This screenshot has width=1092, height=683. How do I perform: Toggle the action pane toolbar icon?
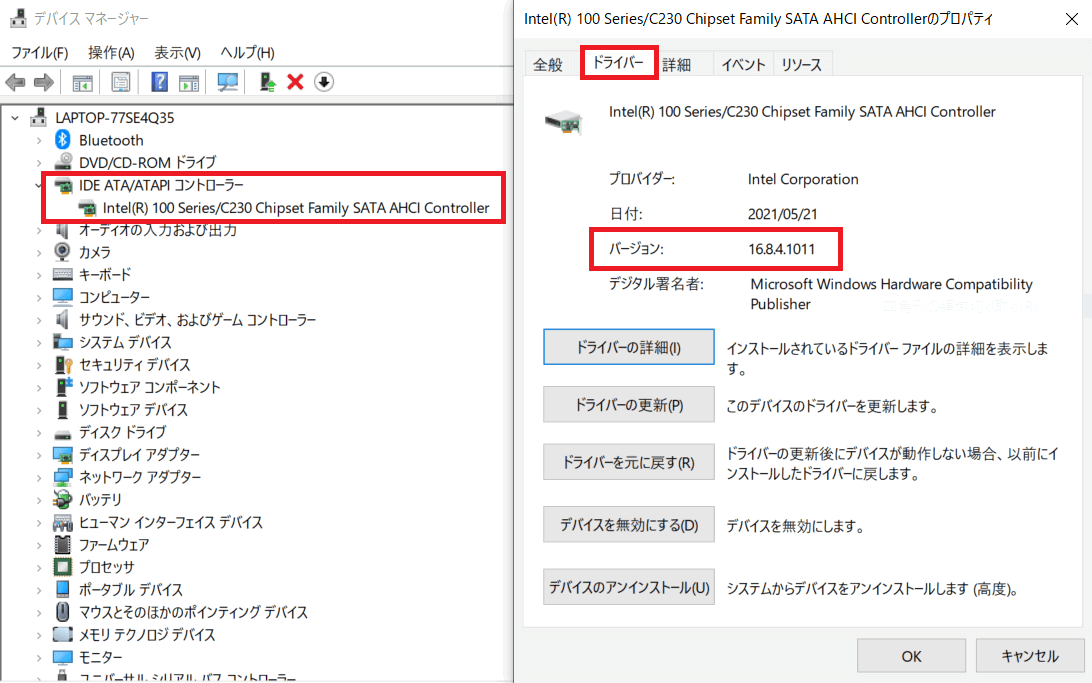pos(189,82)
